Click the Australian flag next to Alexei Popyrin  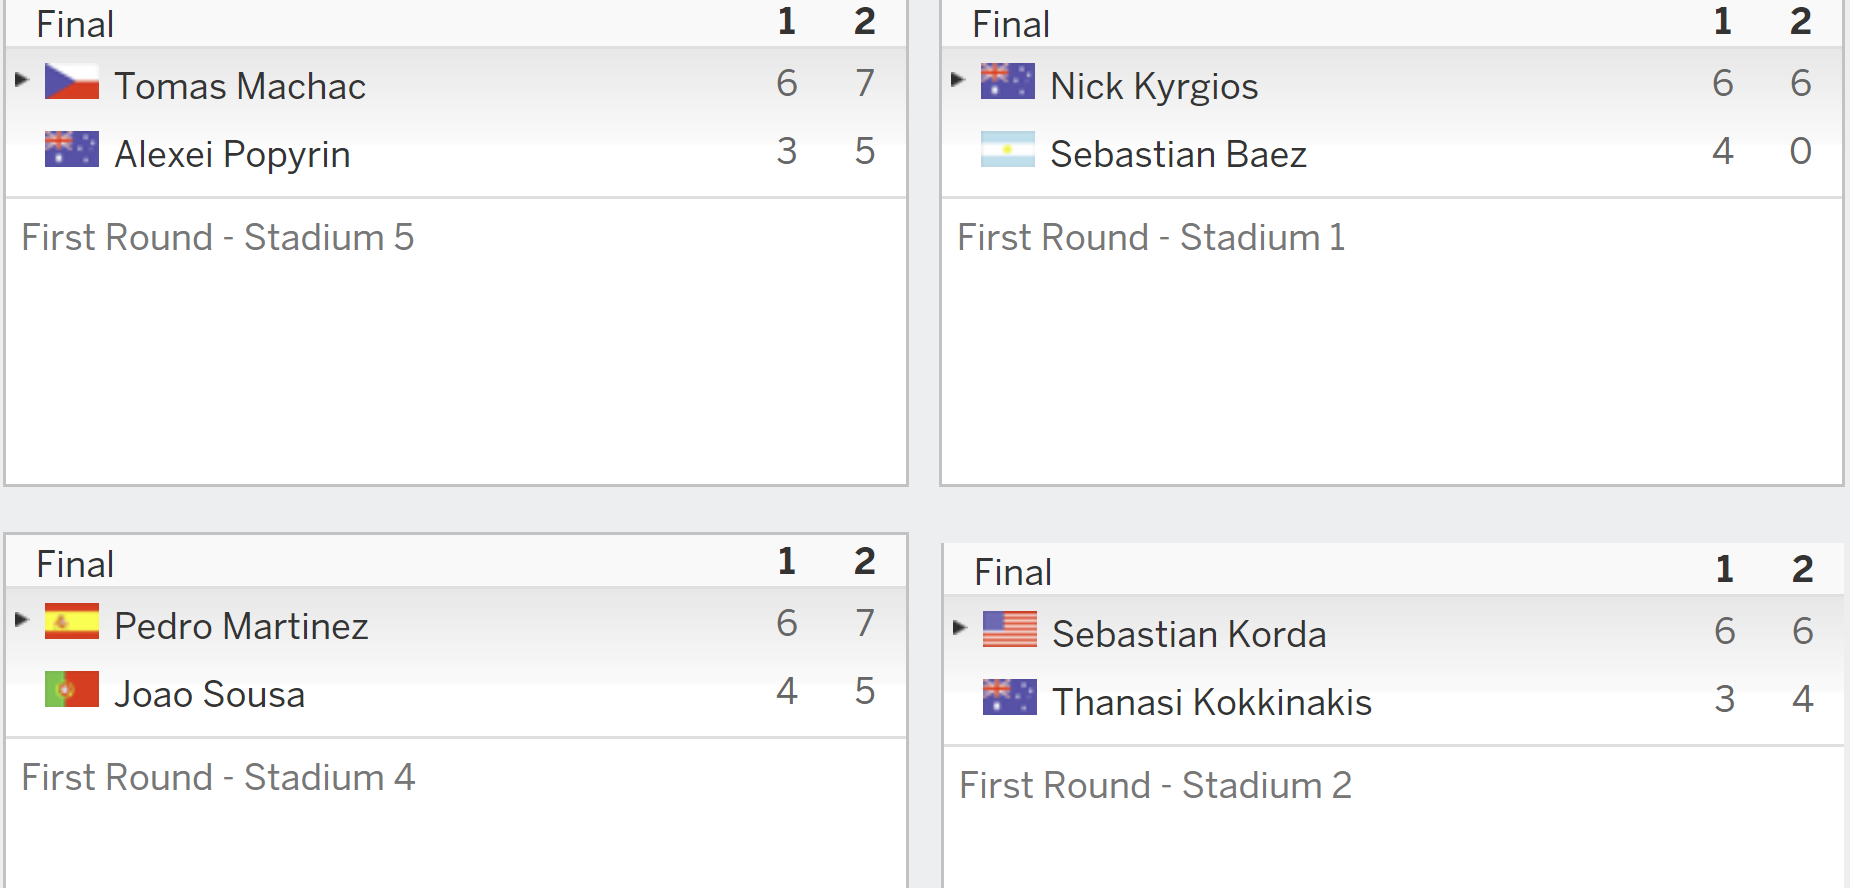coord(72,149)
